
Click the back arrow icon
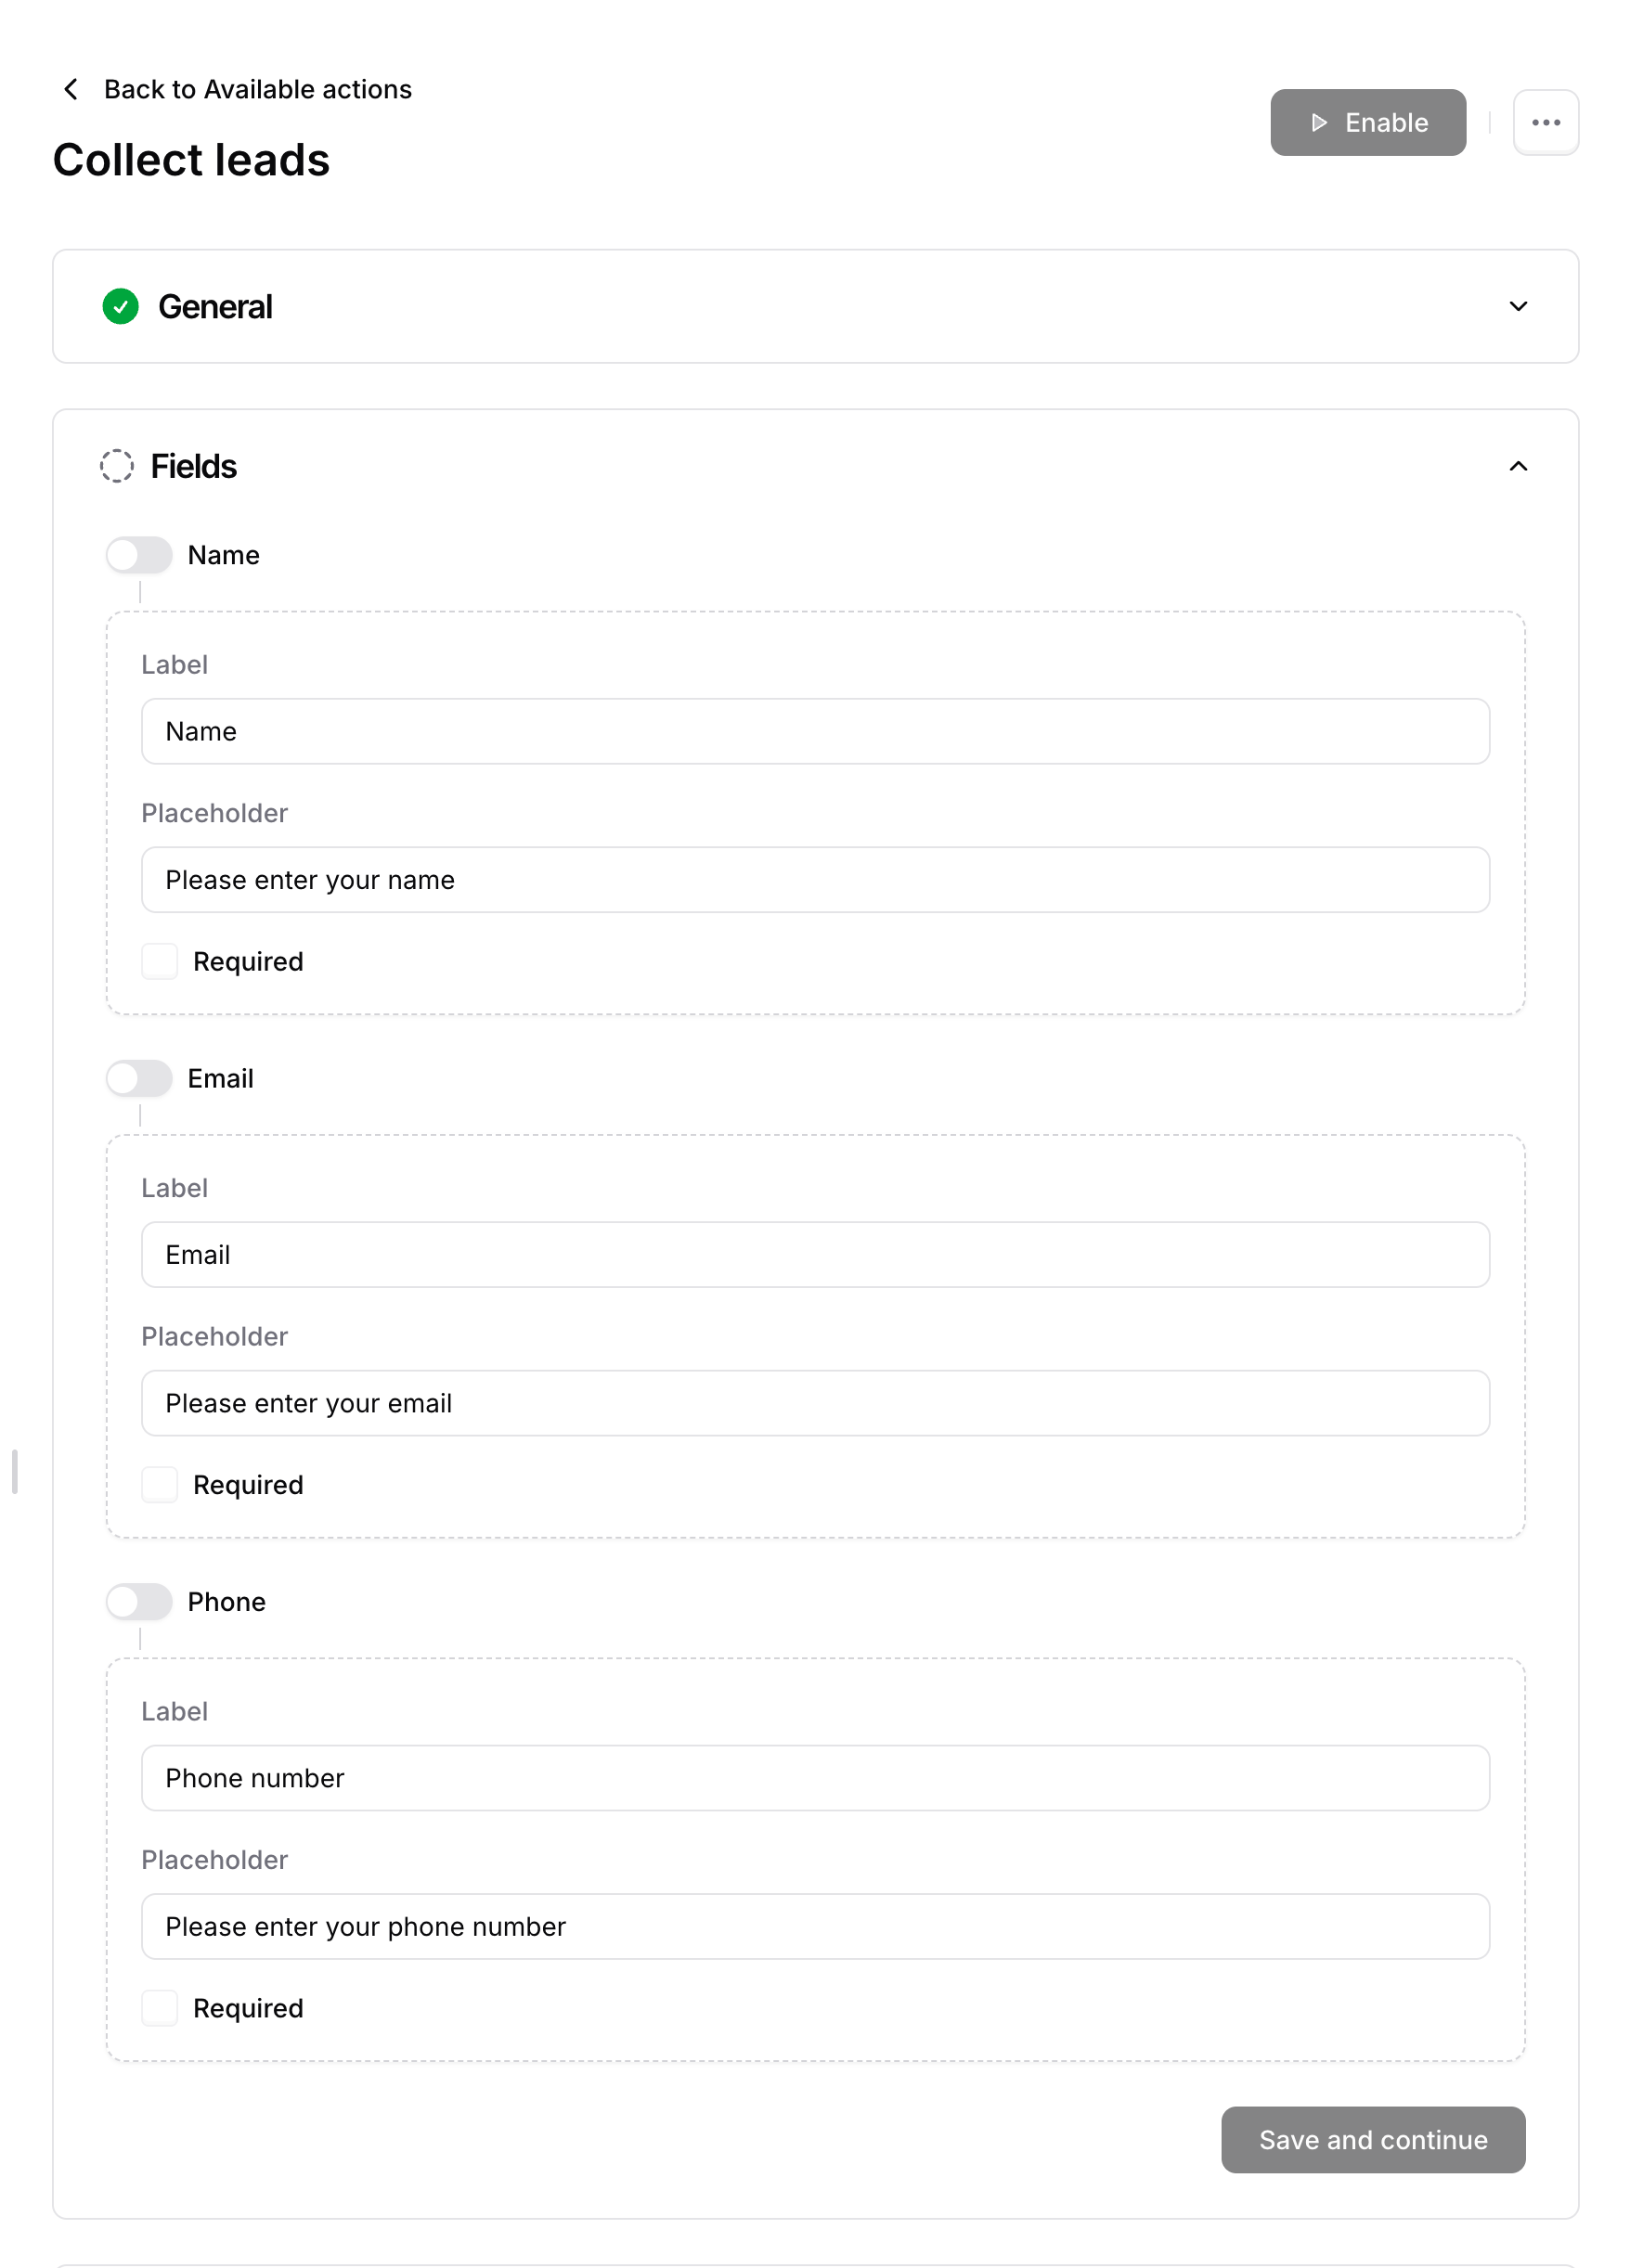click(x=70, y=89)
